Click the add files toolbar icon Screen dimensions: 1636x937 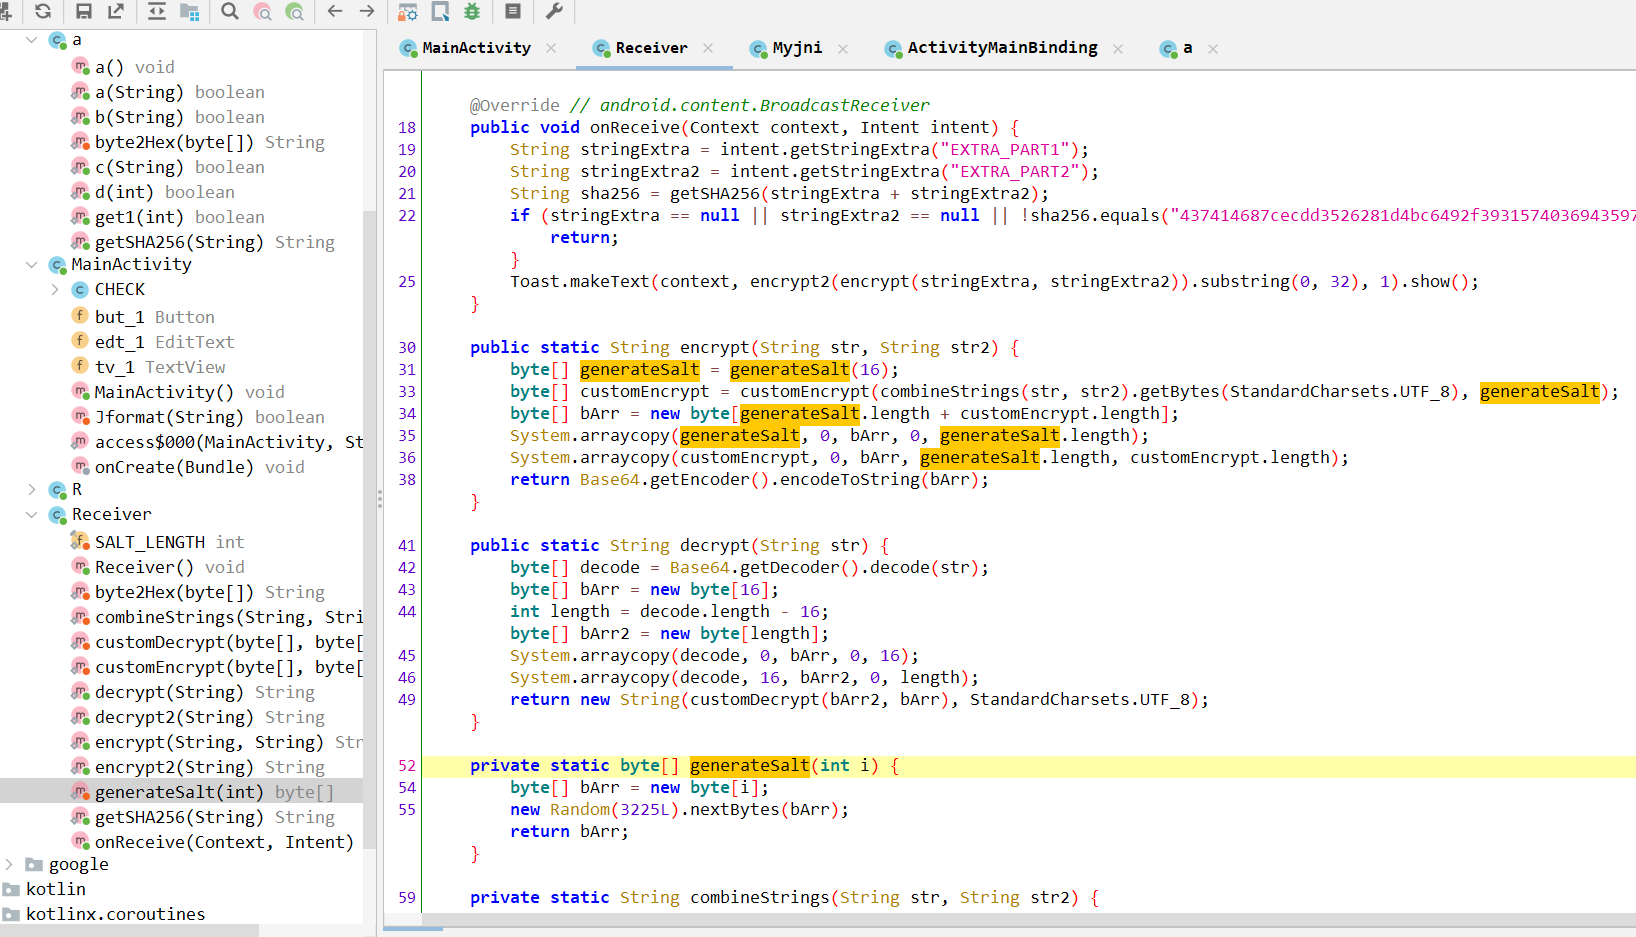point(6,11)
